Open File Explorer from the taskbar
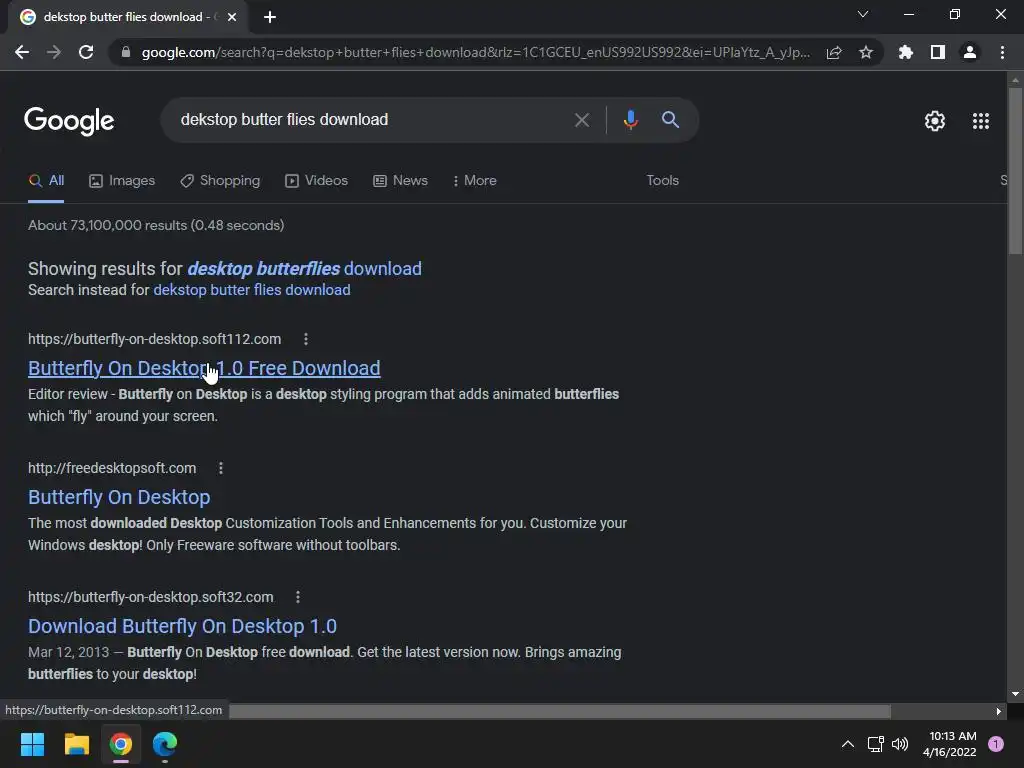The width and height of the screenshot is (1024, 768). [76, 744]
